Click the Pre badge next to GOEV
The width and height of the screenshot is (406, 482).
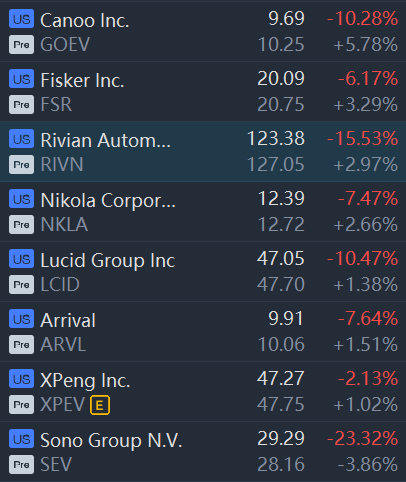pos(21,45)
